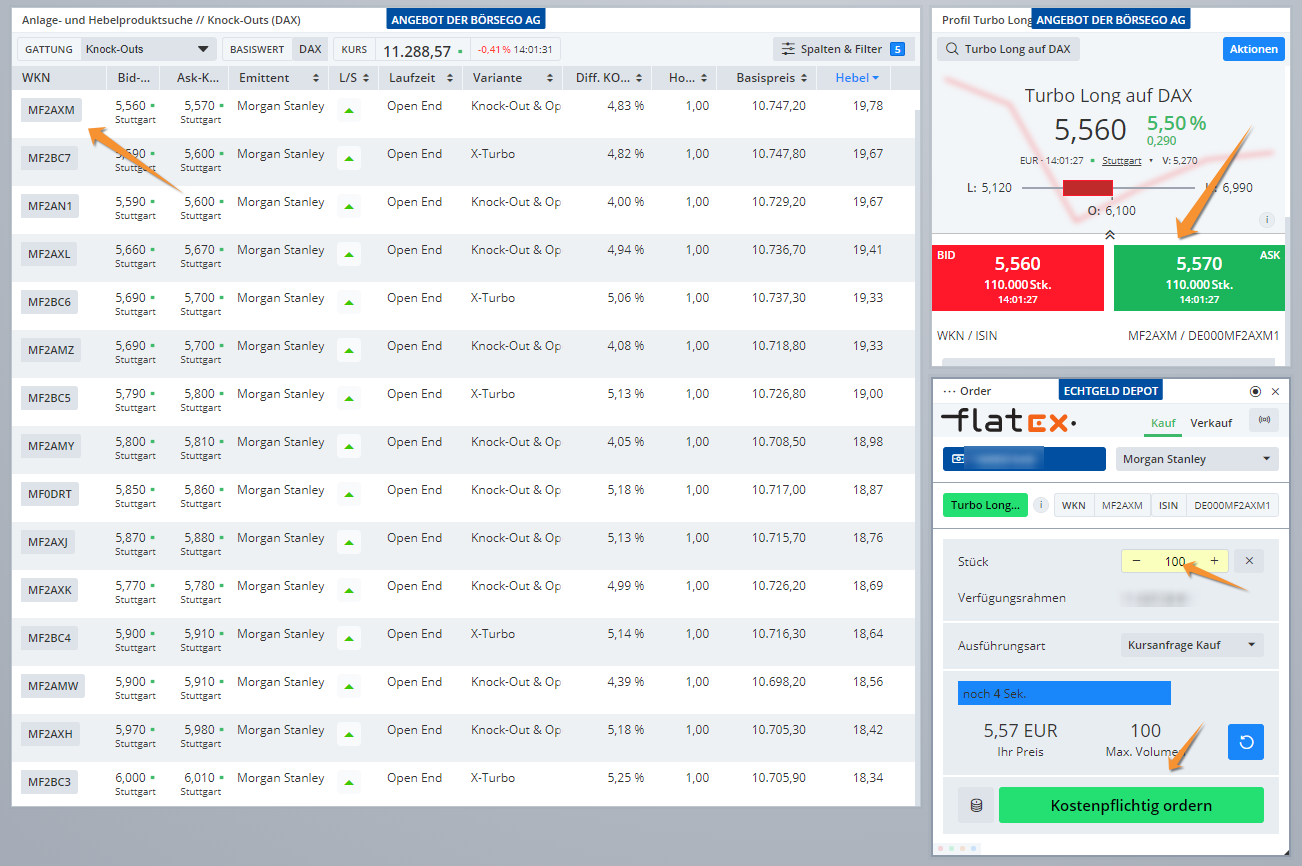Click the long arrow icon for MF2AXK row
This screenshot has height=866, width=1302.
coord(349,590)
